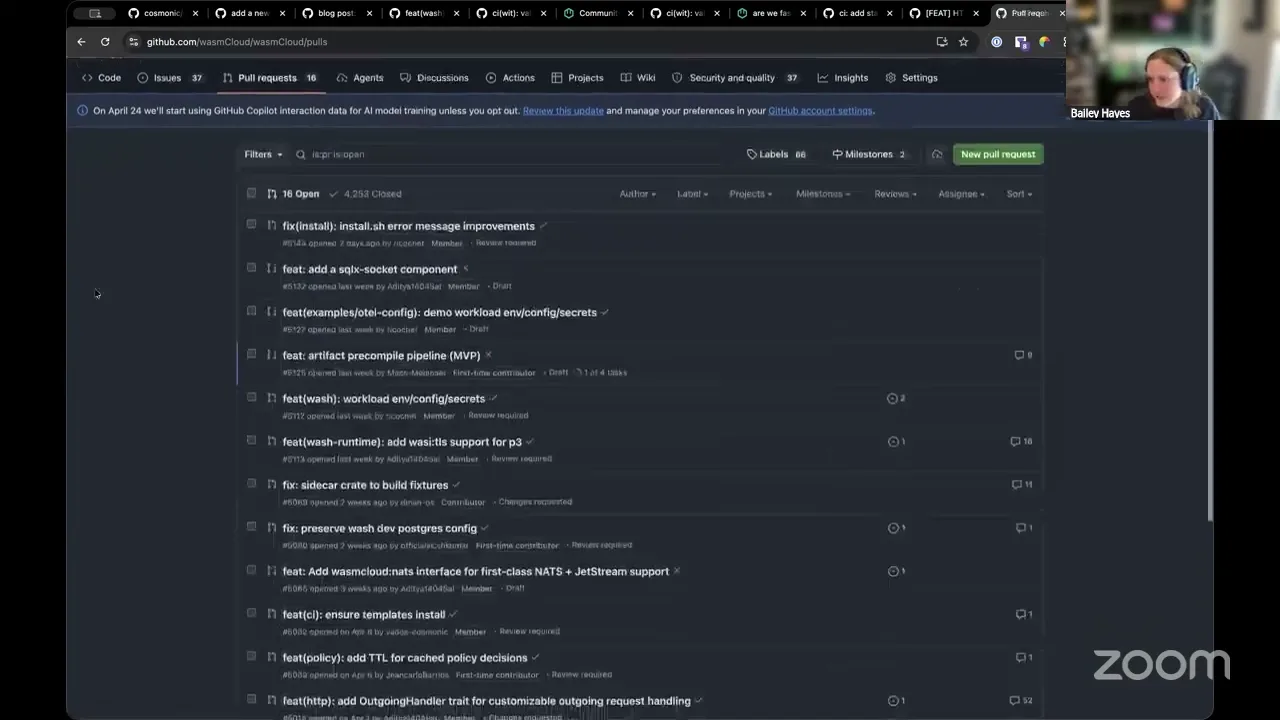1280x720 pixels.
Task: Open the purple extension icon with badge 8
Action: (1020, 42)
